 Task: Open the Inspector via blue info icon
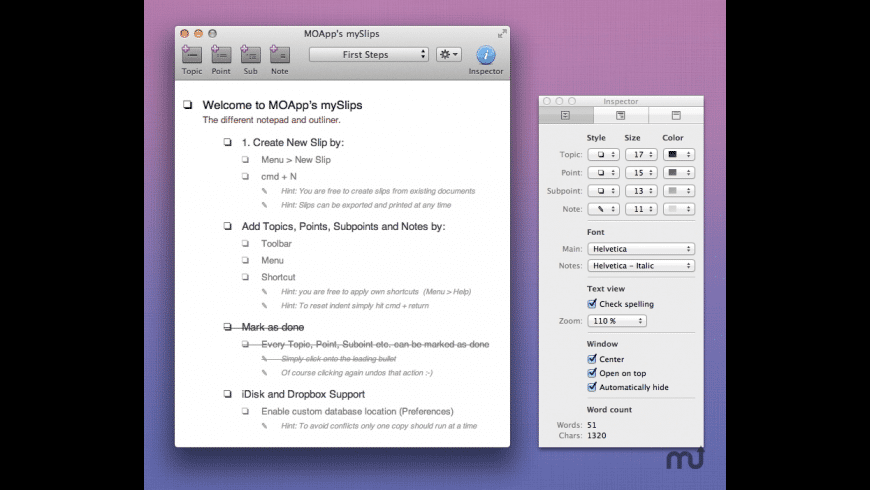pos(485,55)
